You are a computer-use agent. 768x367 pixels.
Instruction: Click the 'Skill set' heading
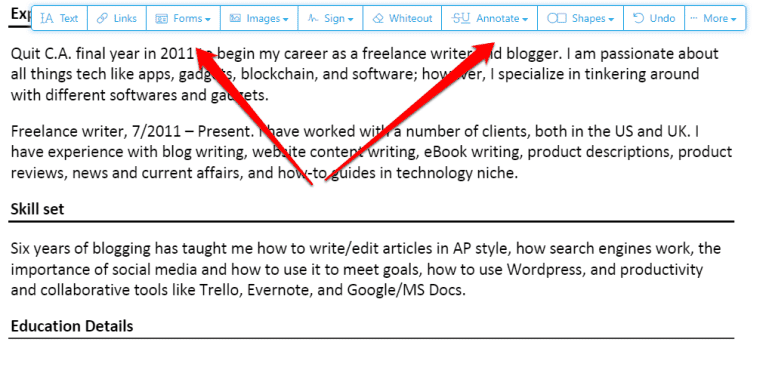pyautogui.click(x=37, y=209)
